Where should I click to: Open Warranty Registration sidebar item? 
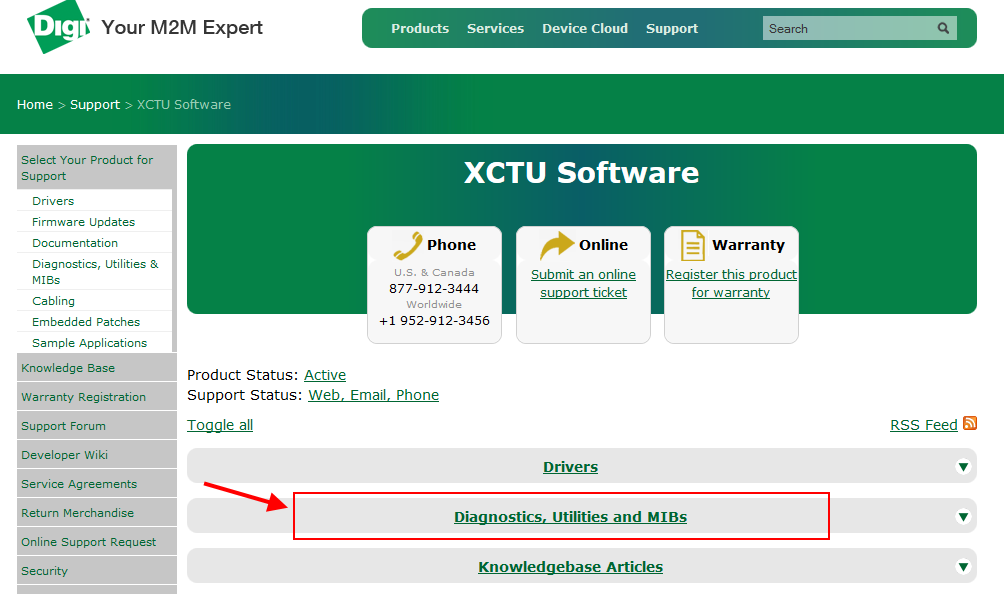pyautogui.click(x=97, y=397)
